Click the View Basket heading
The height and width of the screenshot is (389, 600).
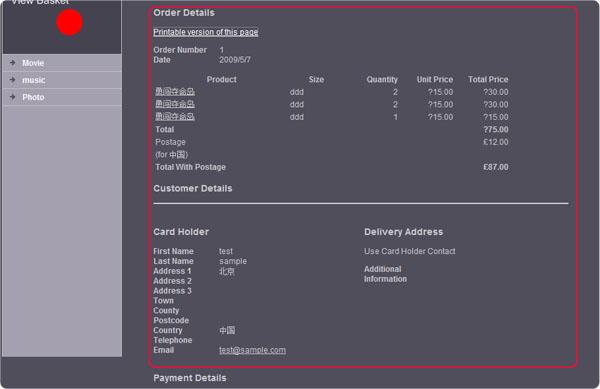40,2
